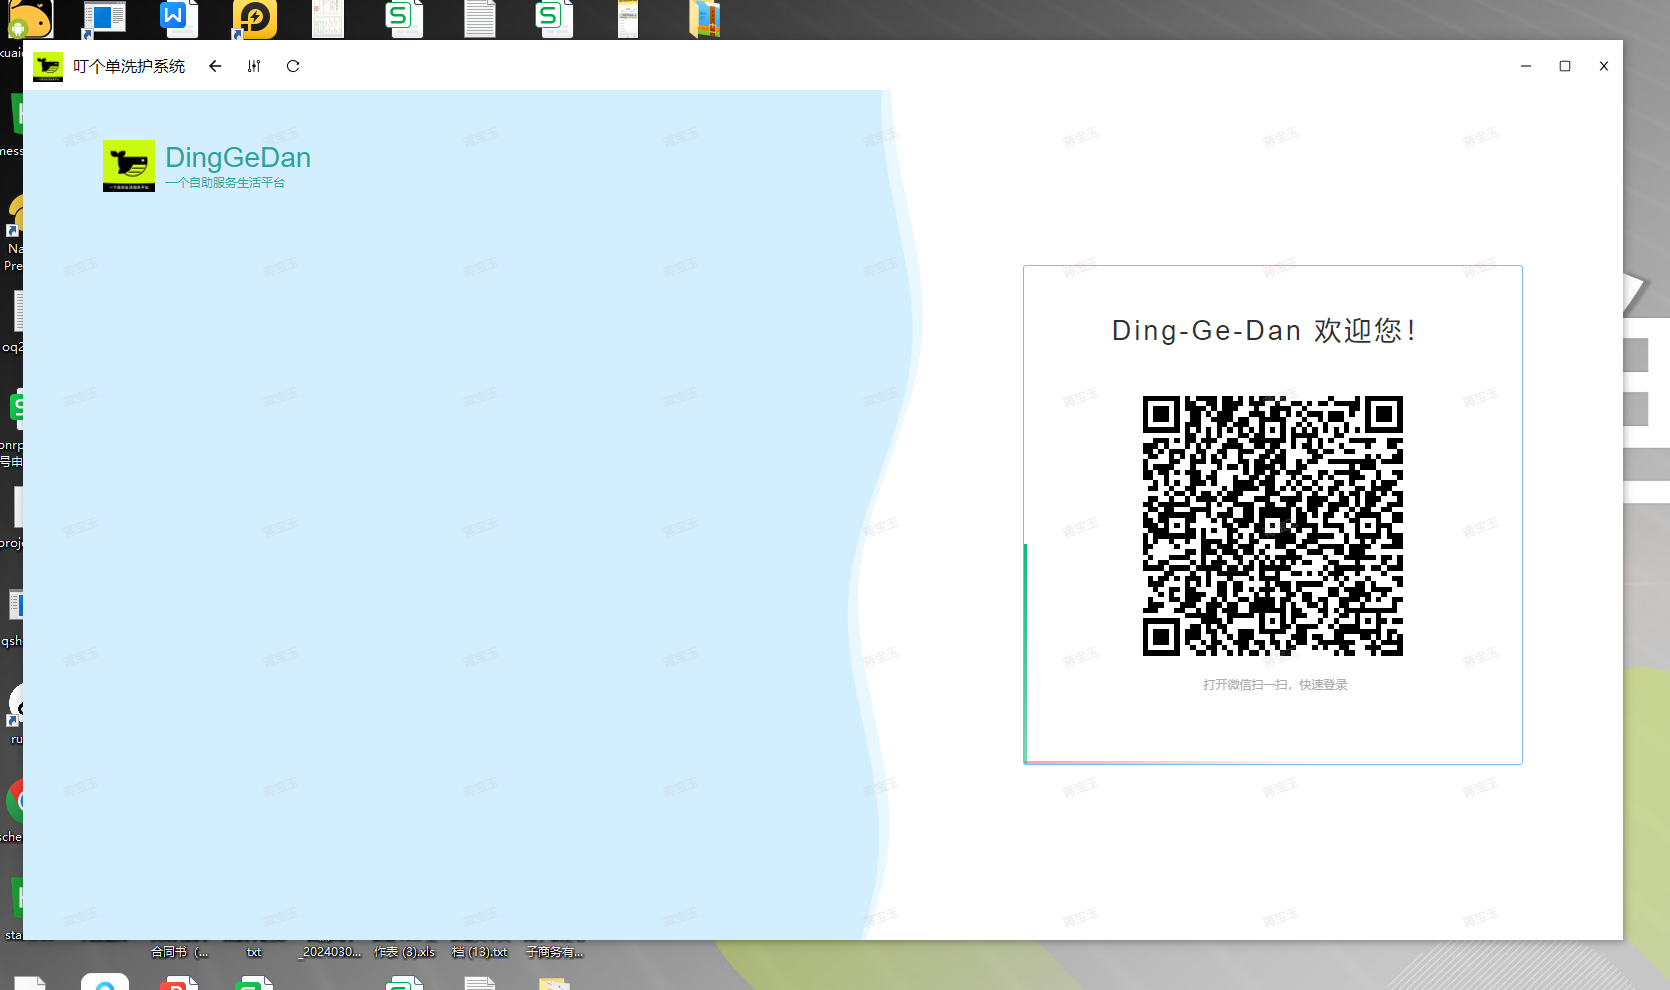Open the yellow Android emulator icon on desktop
This screenshot has height=990, width=1670.
[30, 19]
